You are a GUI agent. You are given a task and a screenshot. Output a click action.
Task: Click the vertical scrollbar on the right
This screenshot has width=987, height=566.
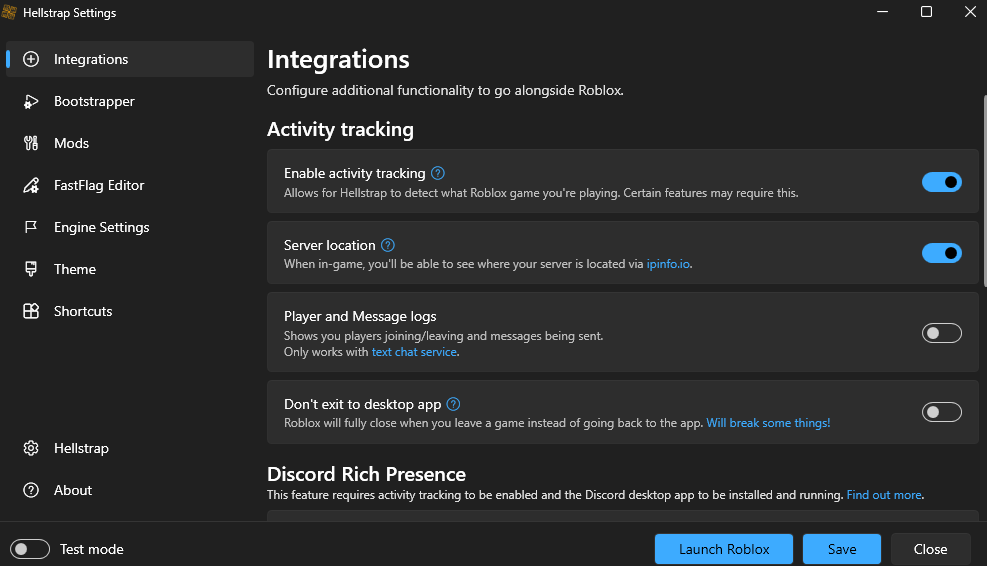click(x=984, y=189)
